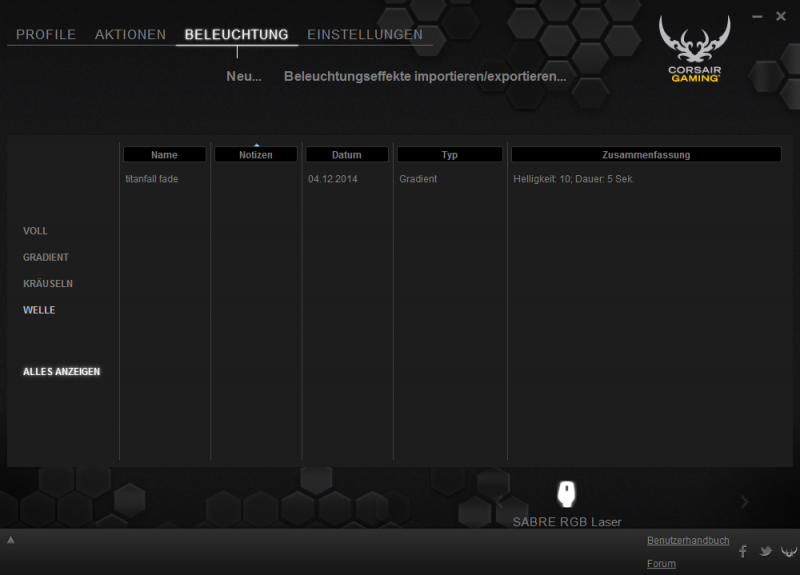Screen dimensions: 800x575
Task: Show next device with right chevron
Action: click(745, 501)
